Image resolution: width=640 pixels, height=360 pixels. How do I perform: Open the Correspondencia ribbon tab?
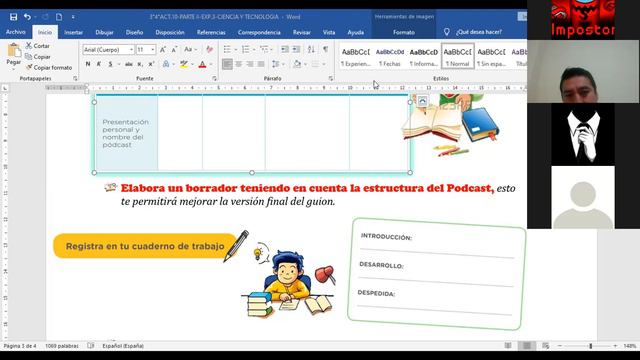(x=259, y=32)
